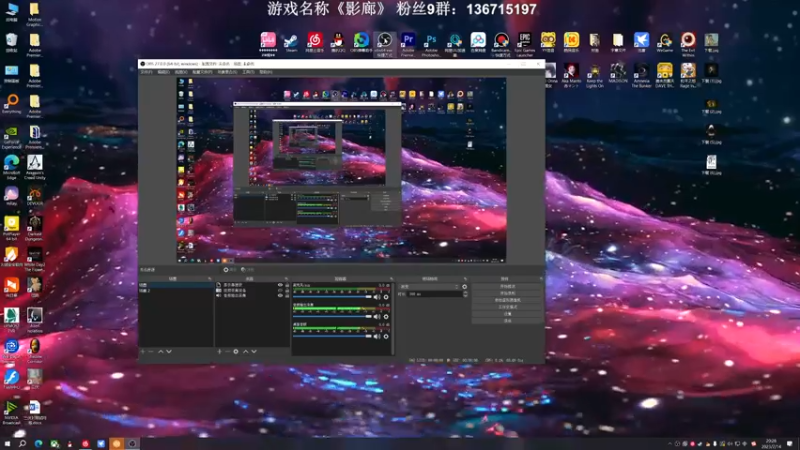Image resolution: width=800 pixels, height=450 pixels.
Task: Select scene "场景 2" in Scenes list
Action: point(176,290)
